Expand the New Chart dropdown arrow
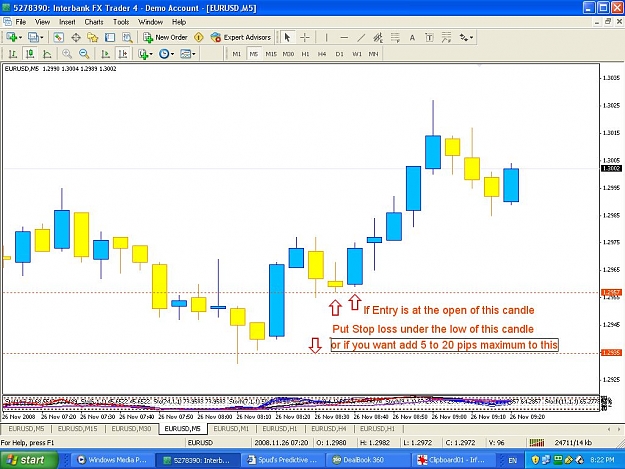 pos(20,37)
